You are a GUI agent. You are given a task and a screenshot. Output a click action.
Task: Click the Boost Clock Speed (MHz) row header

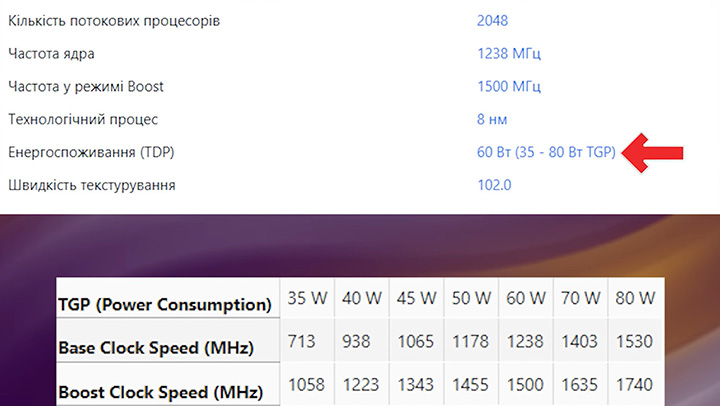pos(159,391)
